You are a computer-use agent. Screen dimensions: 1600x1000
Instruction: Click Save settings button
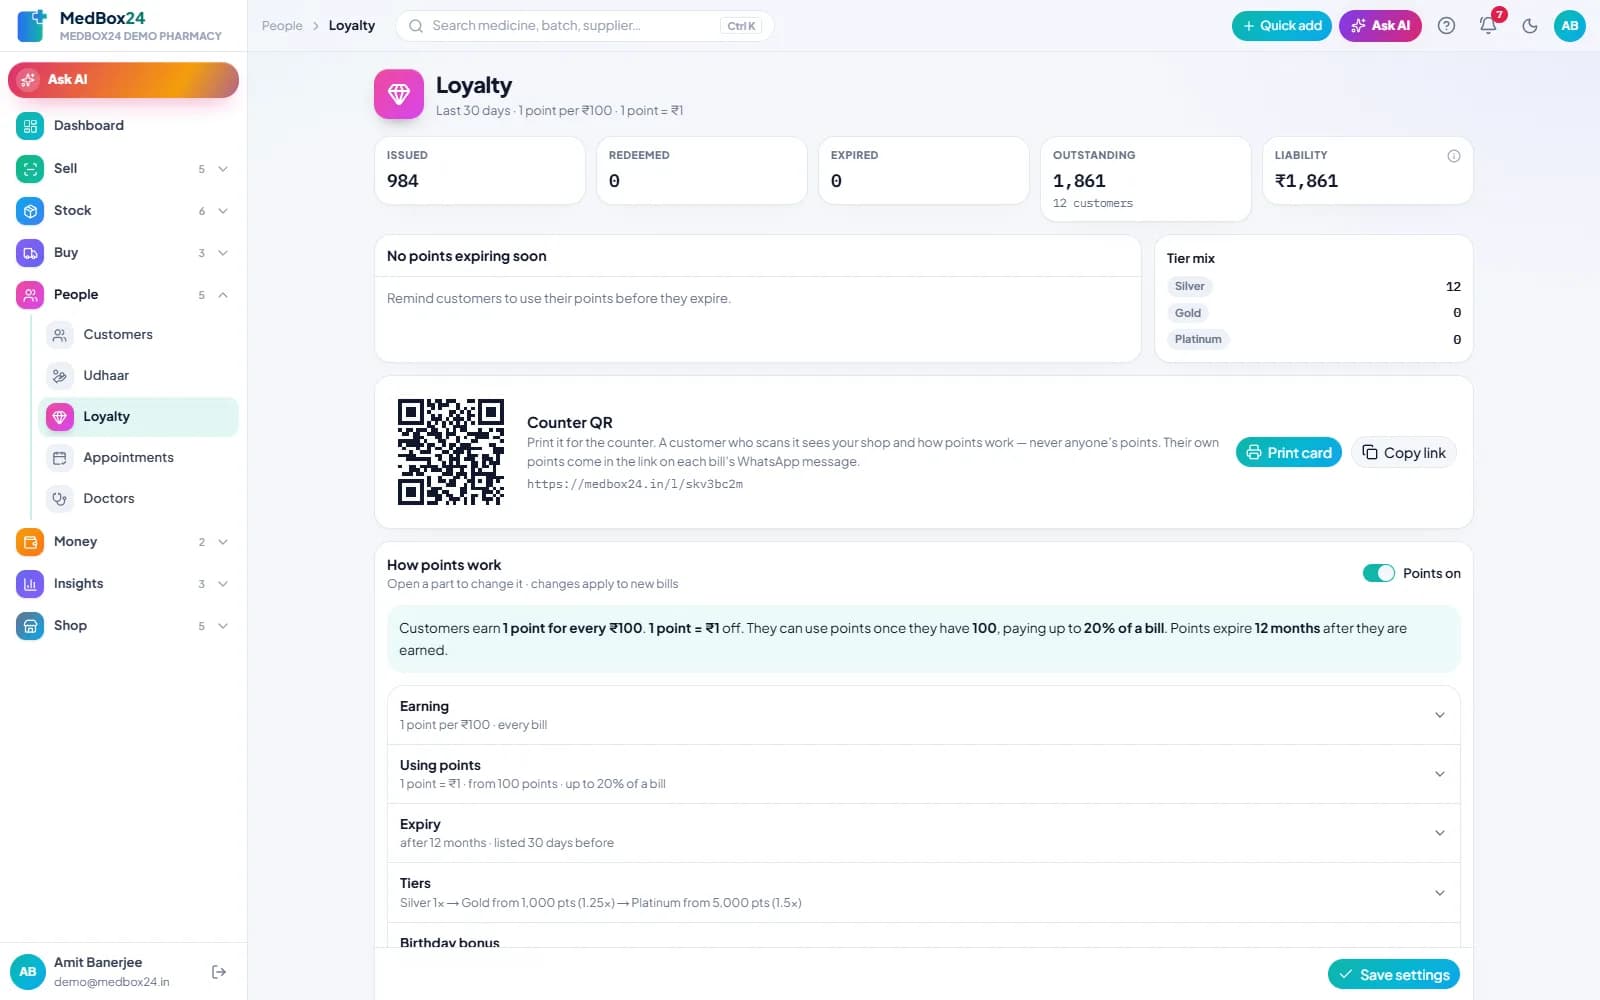pos(1394,975)
